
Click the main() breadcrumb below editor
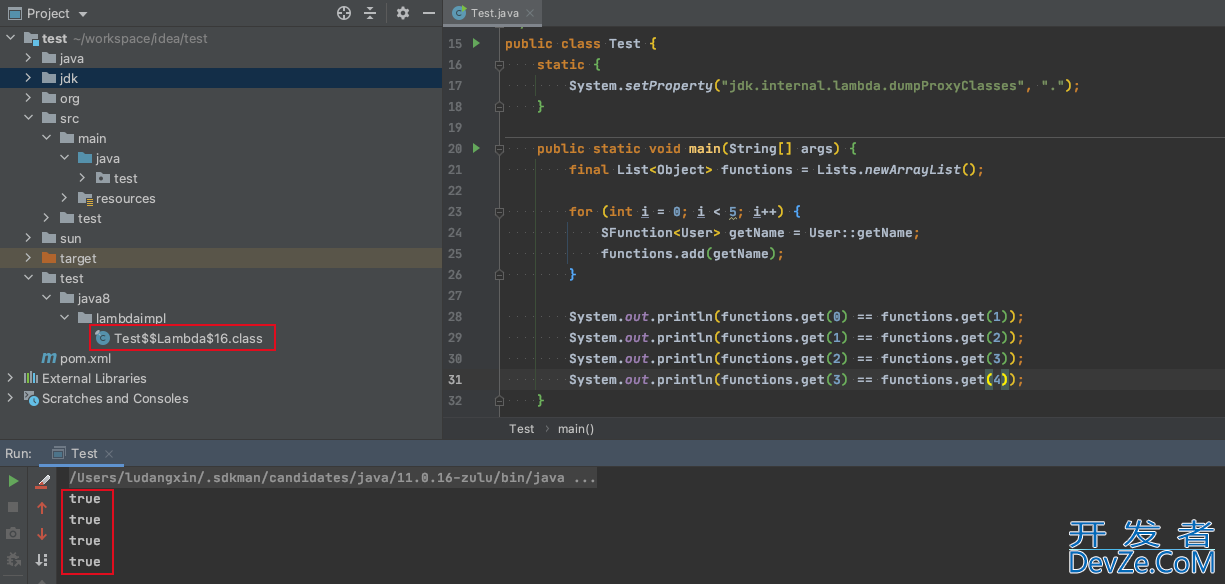click(x=576, y=428)
